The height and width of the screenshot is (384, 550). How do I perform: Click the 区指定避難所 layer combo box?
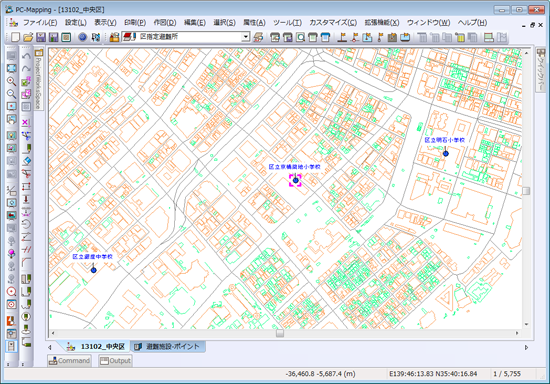pos(186,36)
